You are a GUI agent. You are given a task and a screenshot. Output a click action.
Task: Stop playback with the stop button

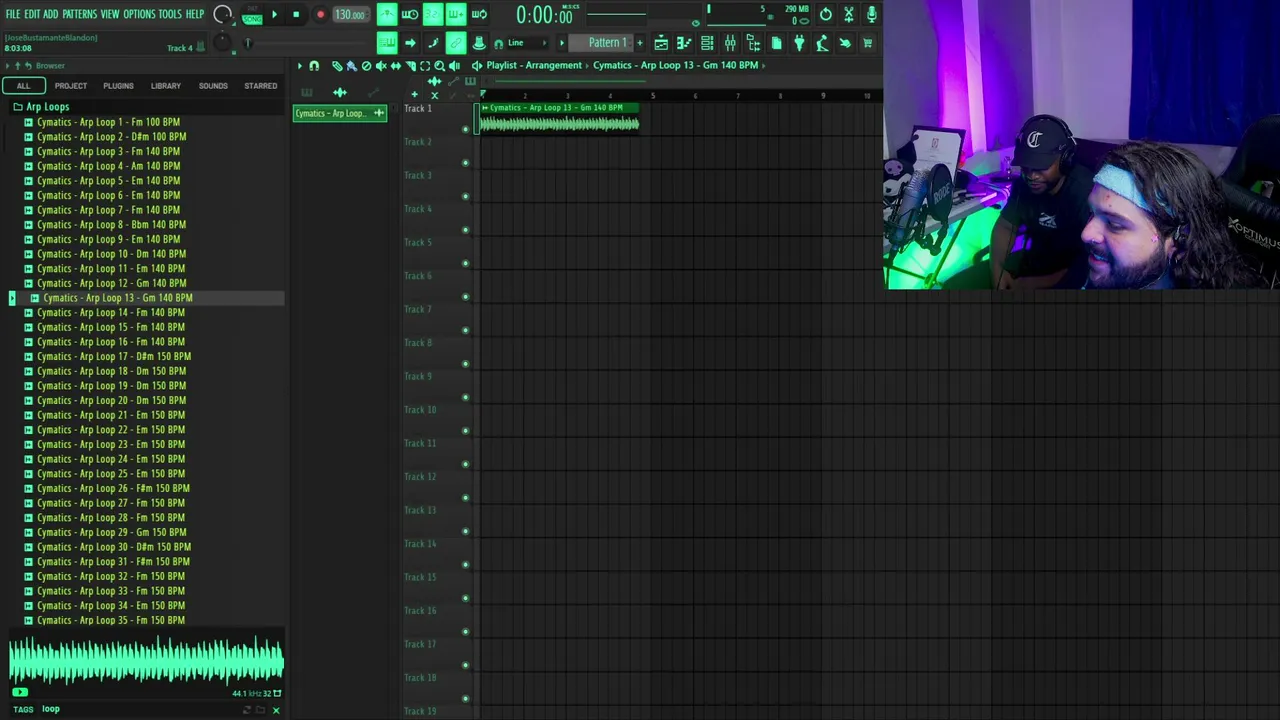[296, 14]
